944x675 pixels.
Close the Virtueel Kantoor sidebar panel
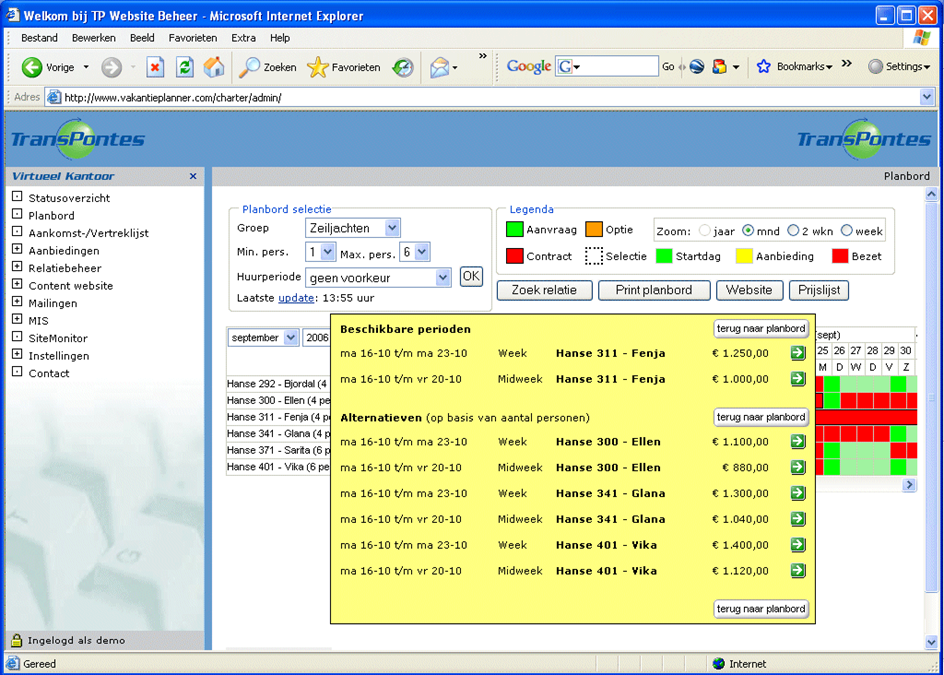pyautogui.click(x=193, y=176)
